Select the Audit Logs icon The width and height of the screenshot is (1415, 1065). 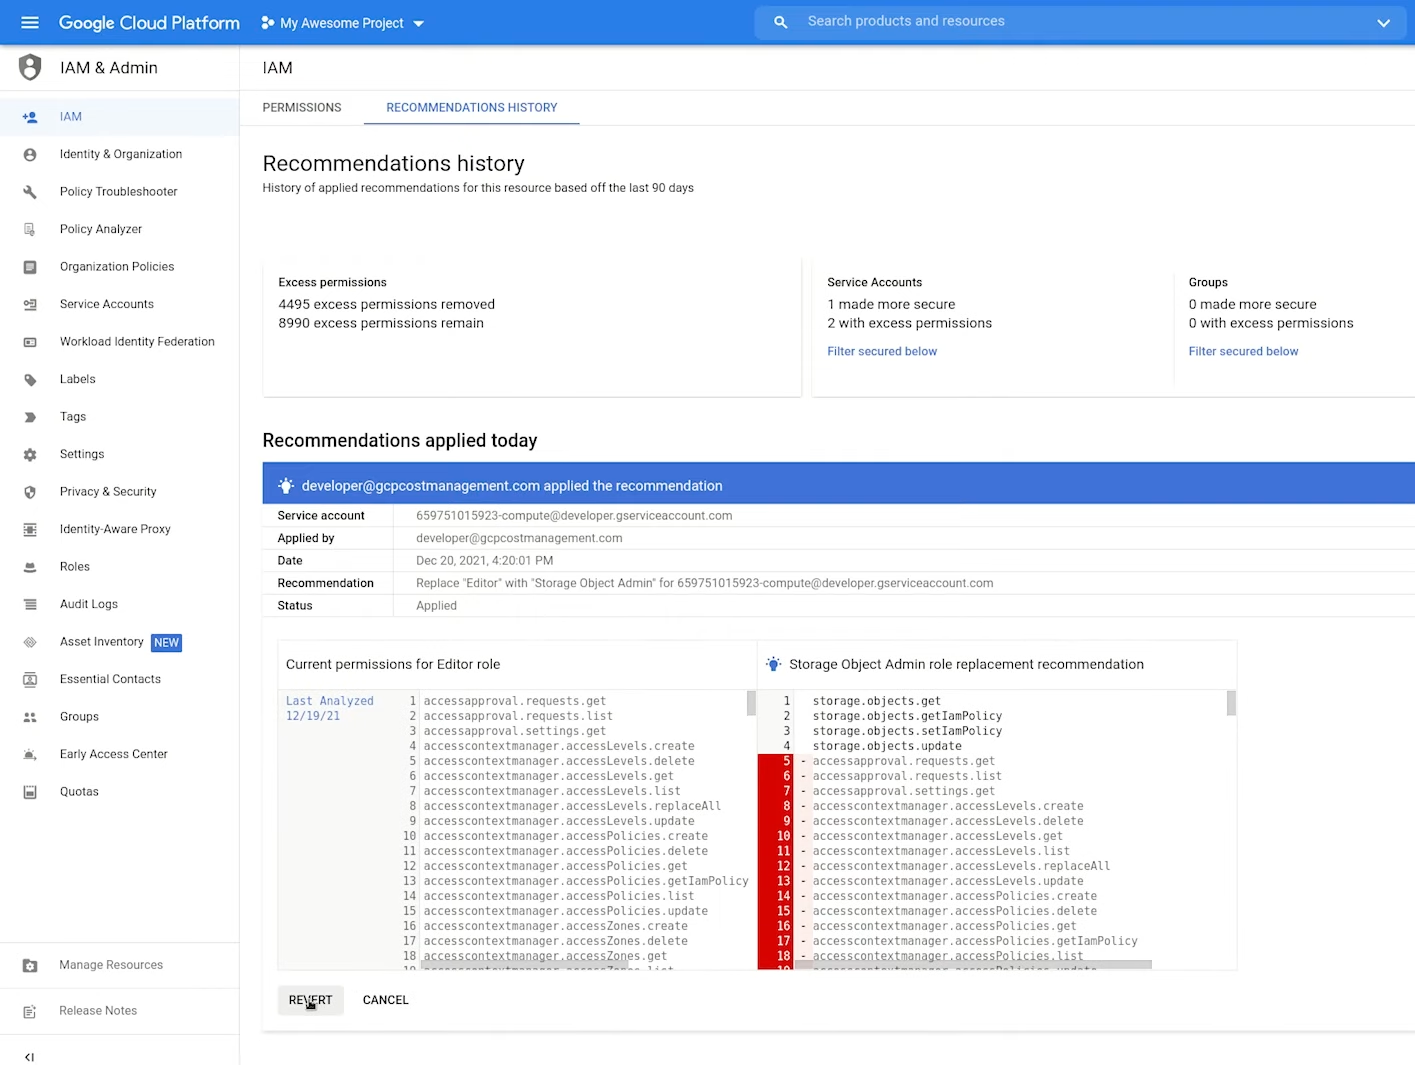point(30,604)
